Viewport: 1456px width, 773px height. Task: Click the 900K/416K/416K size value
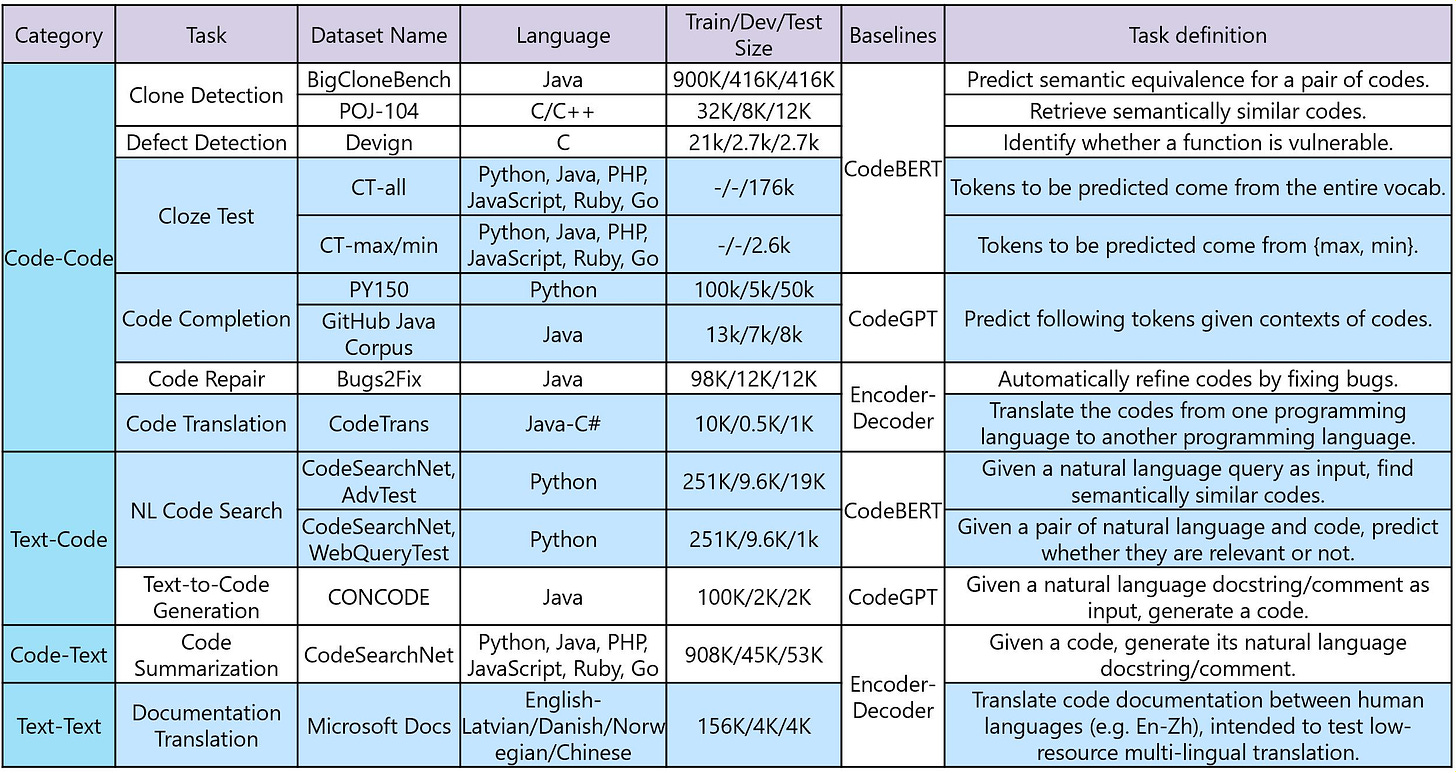click(753, 80)
